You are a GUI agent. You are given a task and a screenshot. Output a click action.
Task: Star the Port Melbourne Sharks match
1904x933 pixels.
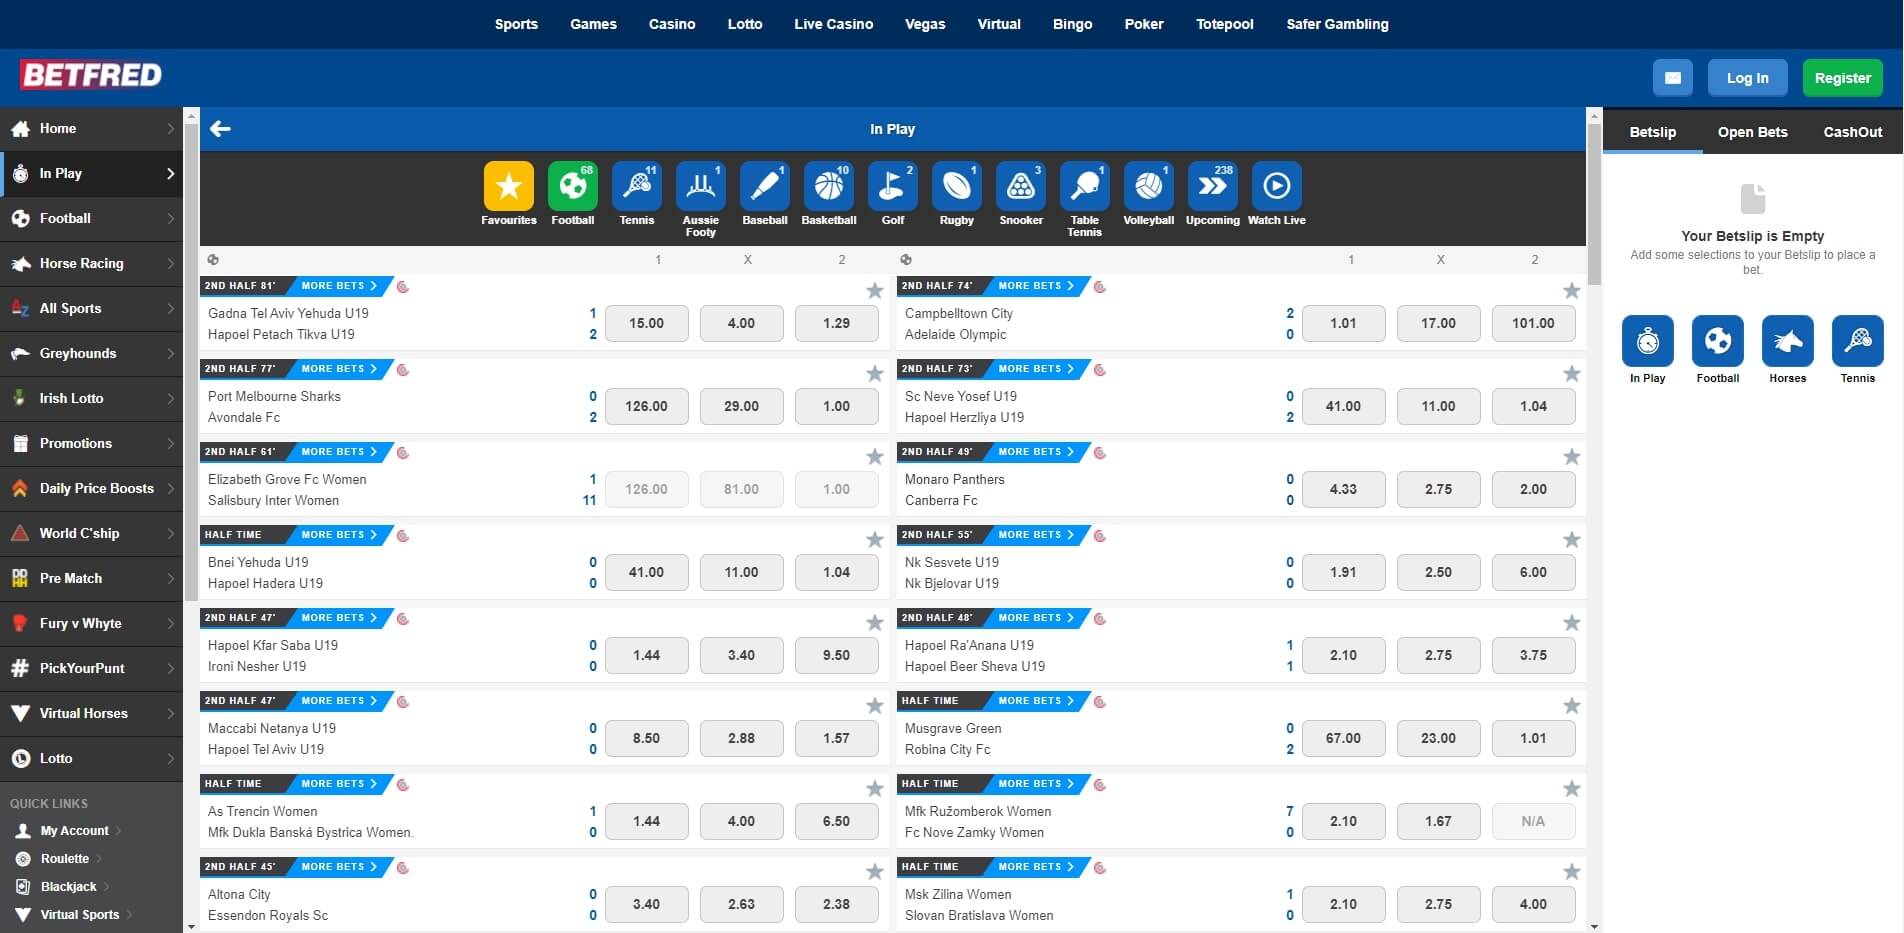tap(873, 373)
